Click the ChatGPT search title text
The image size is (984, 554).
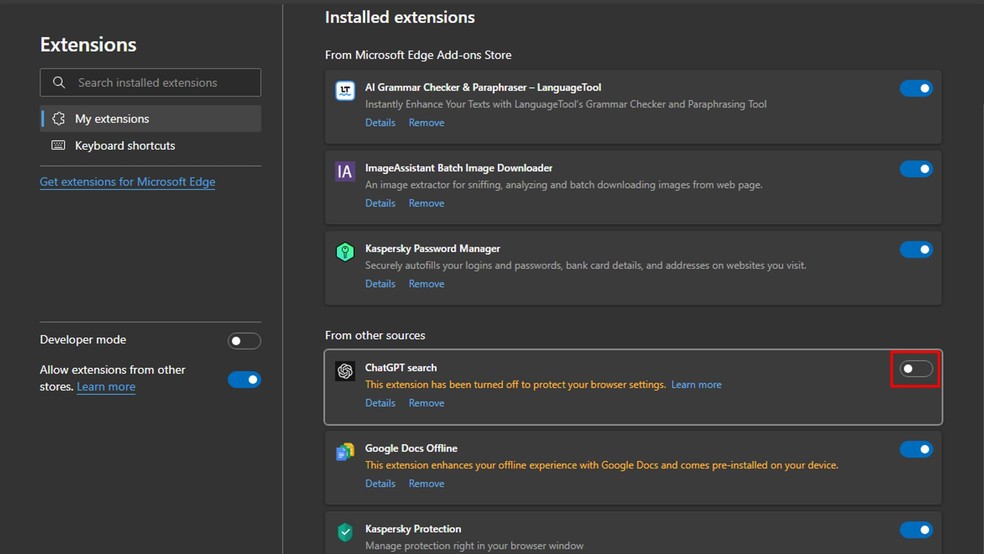401,368
